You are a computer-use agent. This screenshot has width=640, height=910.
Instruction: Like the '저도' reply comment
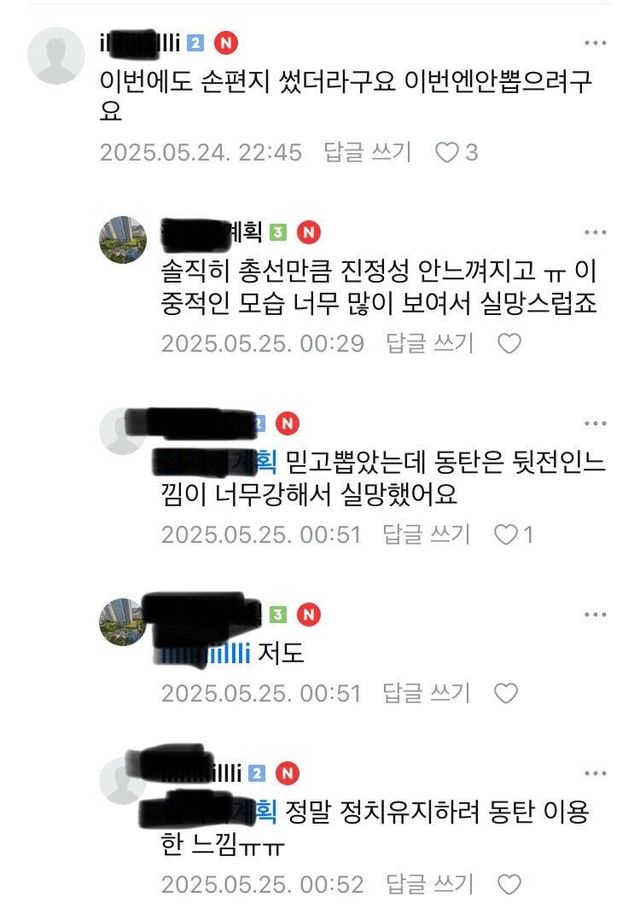coord(505,693)
